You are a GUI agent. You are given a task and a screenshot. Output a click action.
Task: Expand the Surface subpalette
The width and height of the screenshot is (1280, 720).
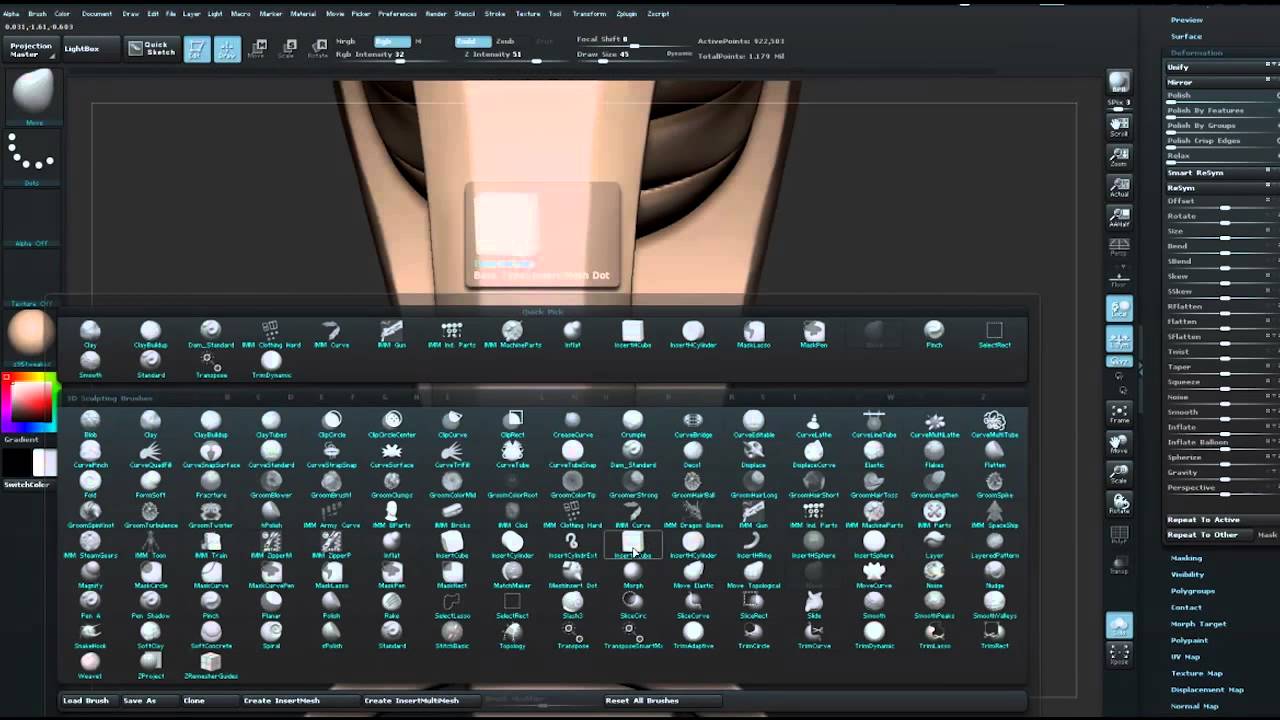[x=1186, y=36]
